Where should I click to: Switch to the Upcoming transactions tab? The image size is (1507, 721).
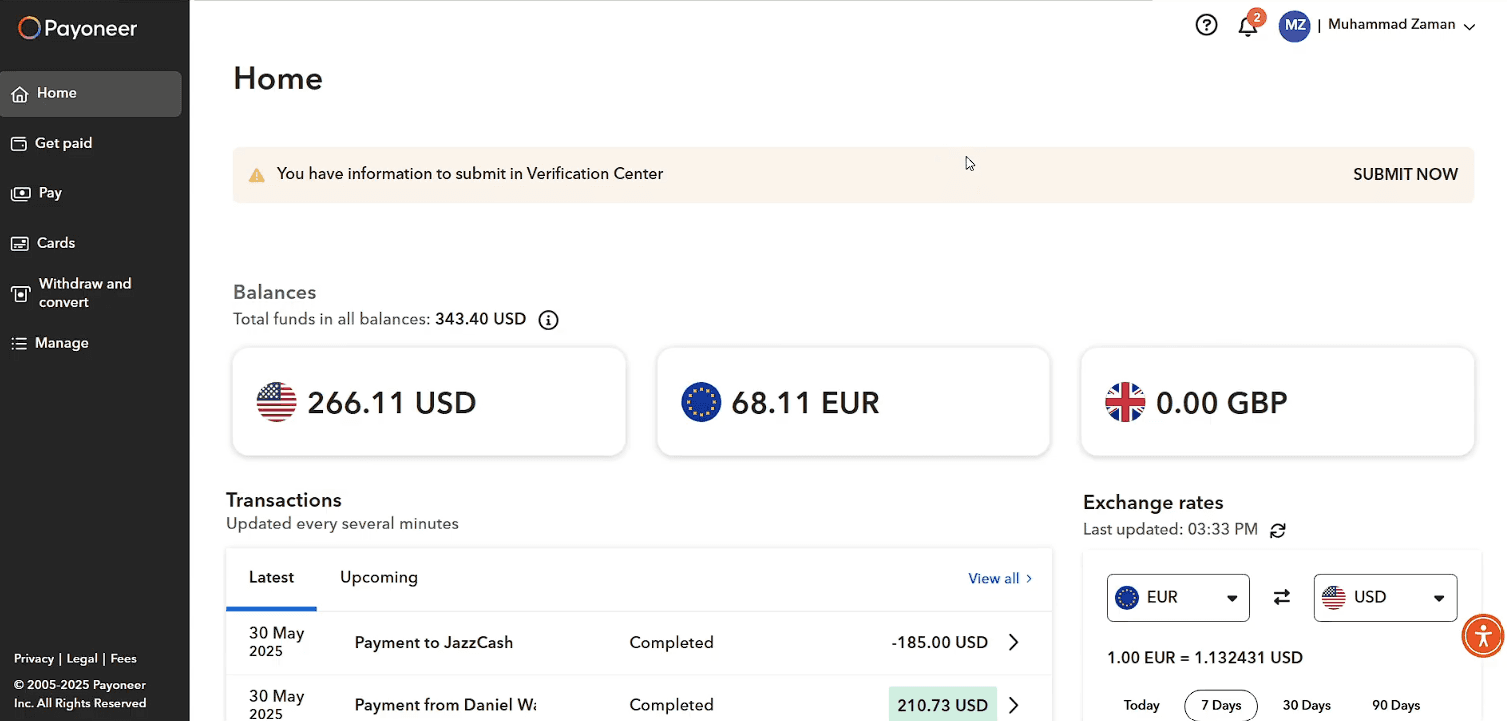379,577
